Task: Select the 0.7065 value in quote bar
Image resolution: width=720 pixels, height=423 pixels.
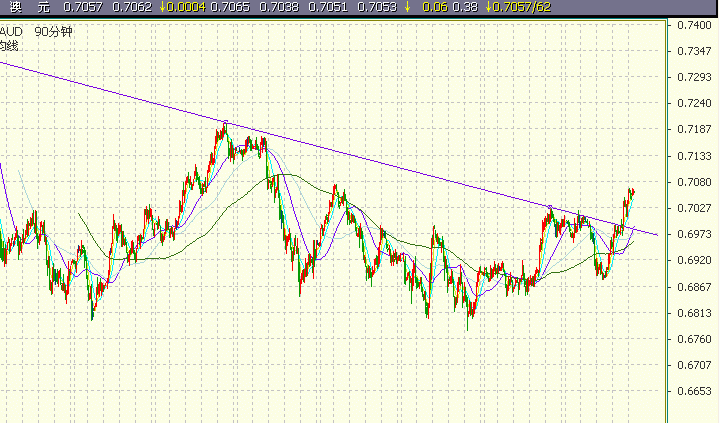Action: 230,7
